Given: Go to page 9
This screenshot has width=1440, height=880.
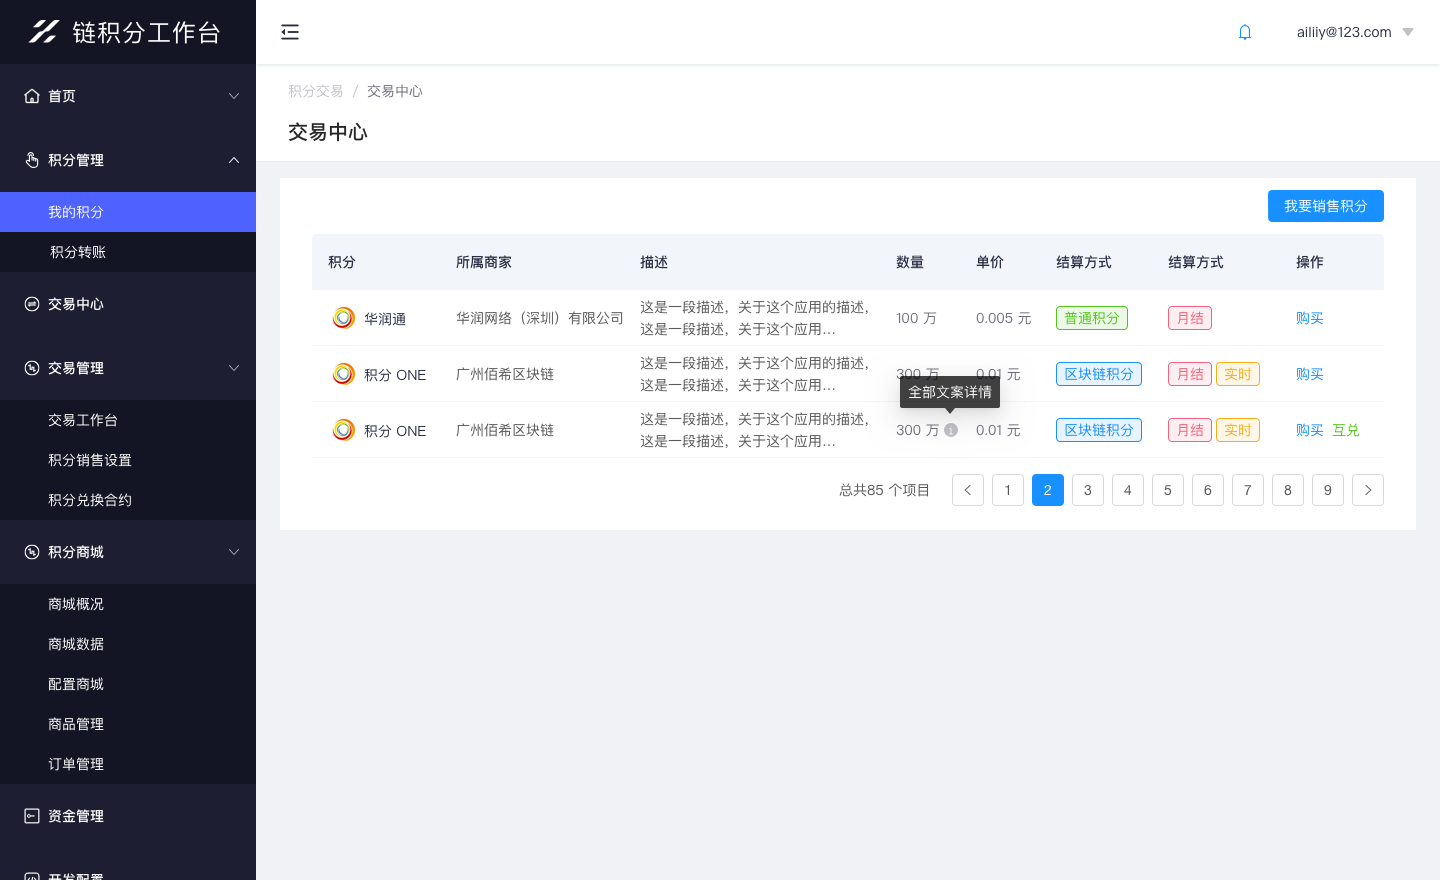Looking at the screenshot, I should click(1328, 490).
